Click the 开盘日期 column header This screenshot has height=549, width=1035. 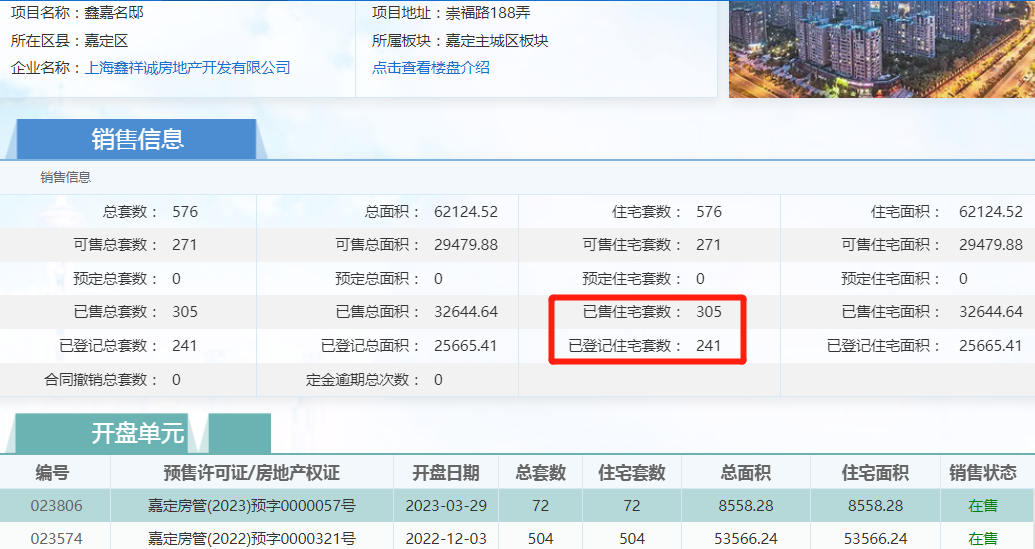(x=446, y=472)
